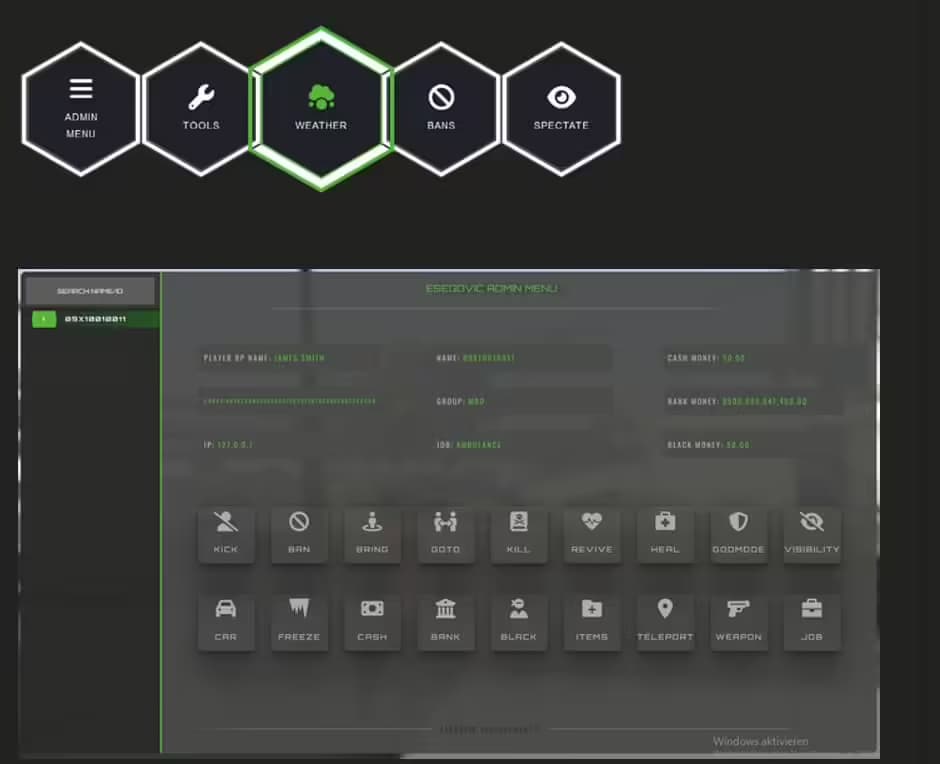Click the Freeze player icon
This screenshot has width=940, height=764.
[x=299, y=620]
